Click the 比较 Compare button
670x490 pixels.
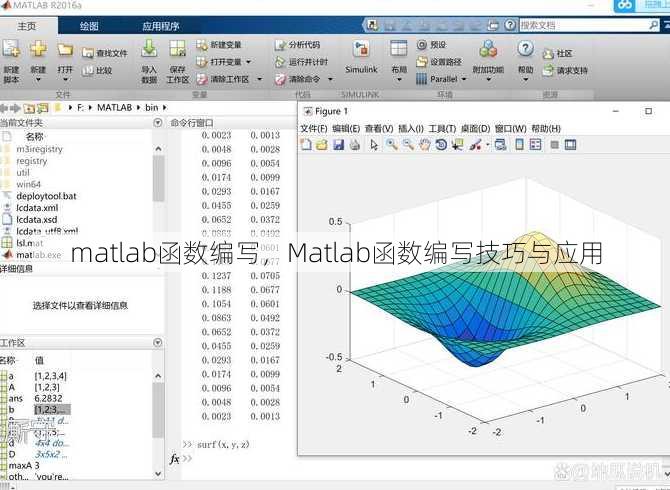click(97, 70)
